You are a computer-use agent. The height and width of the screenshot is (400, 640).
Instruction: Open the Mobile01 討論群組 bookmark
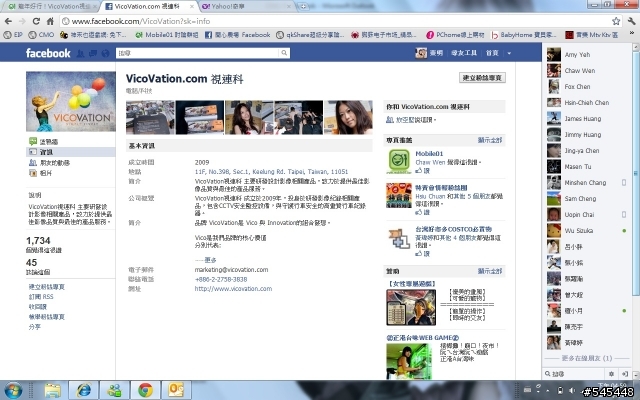(x=167, y=35)
